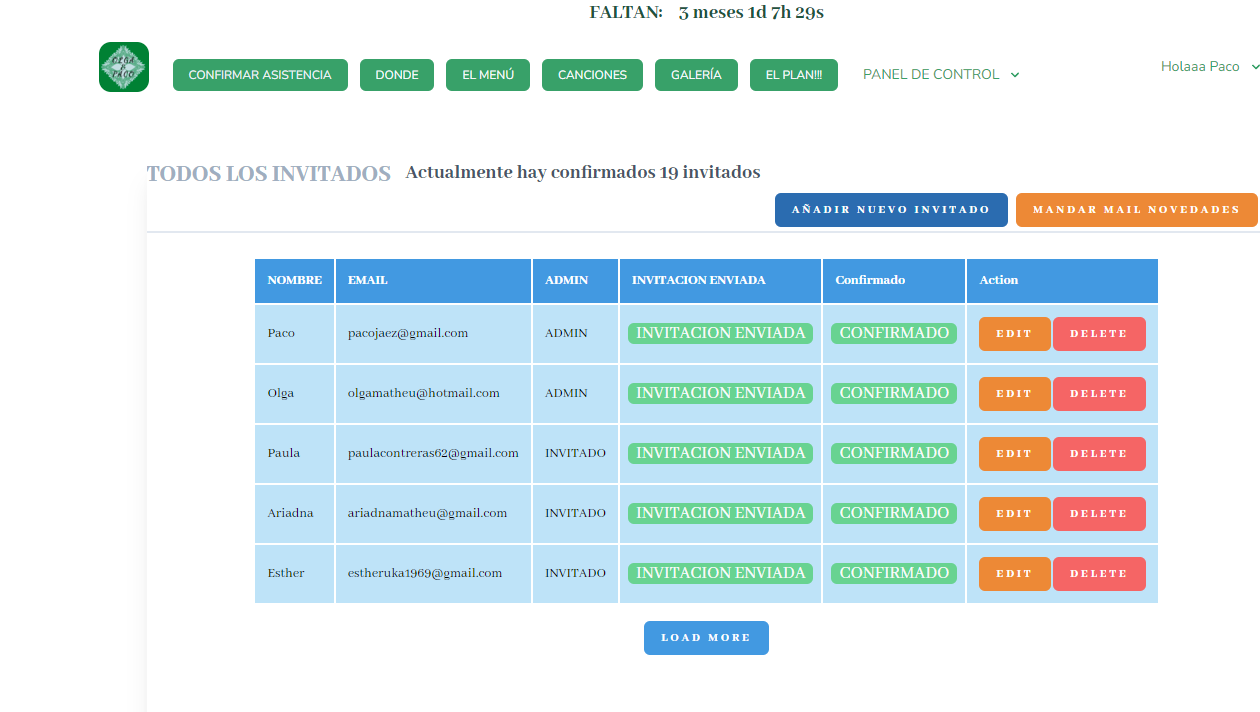This screenshot has height=712, width=1260.
Task: Edit the guest Paco
Action: (x=1014, y=334)
